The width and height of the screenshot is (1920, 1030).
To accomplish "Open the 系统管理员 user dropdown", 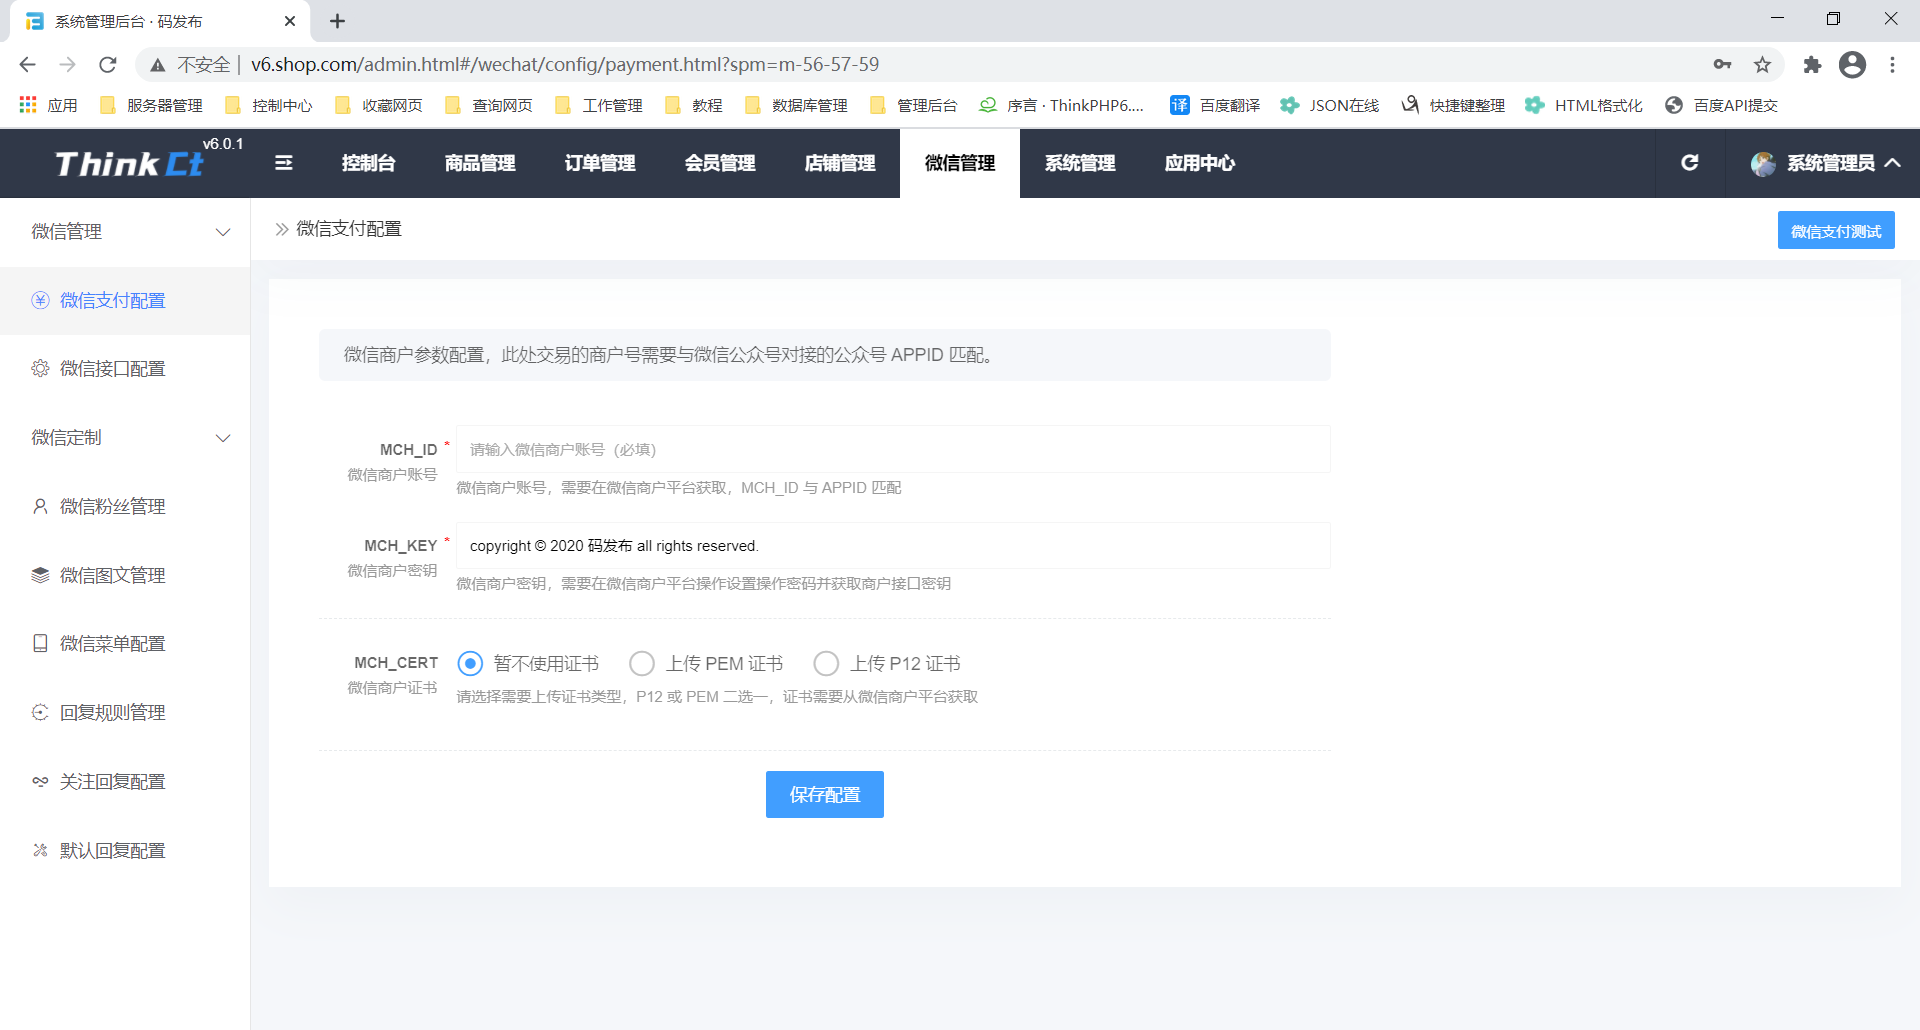I will pyautogui.click(x=1825, y=163).
